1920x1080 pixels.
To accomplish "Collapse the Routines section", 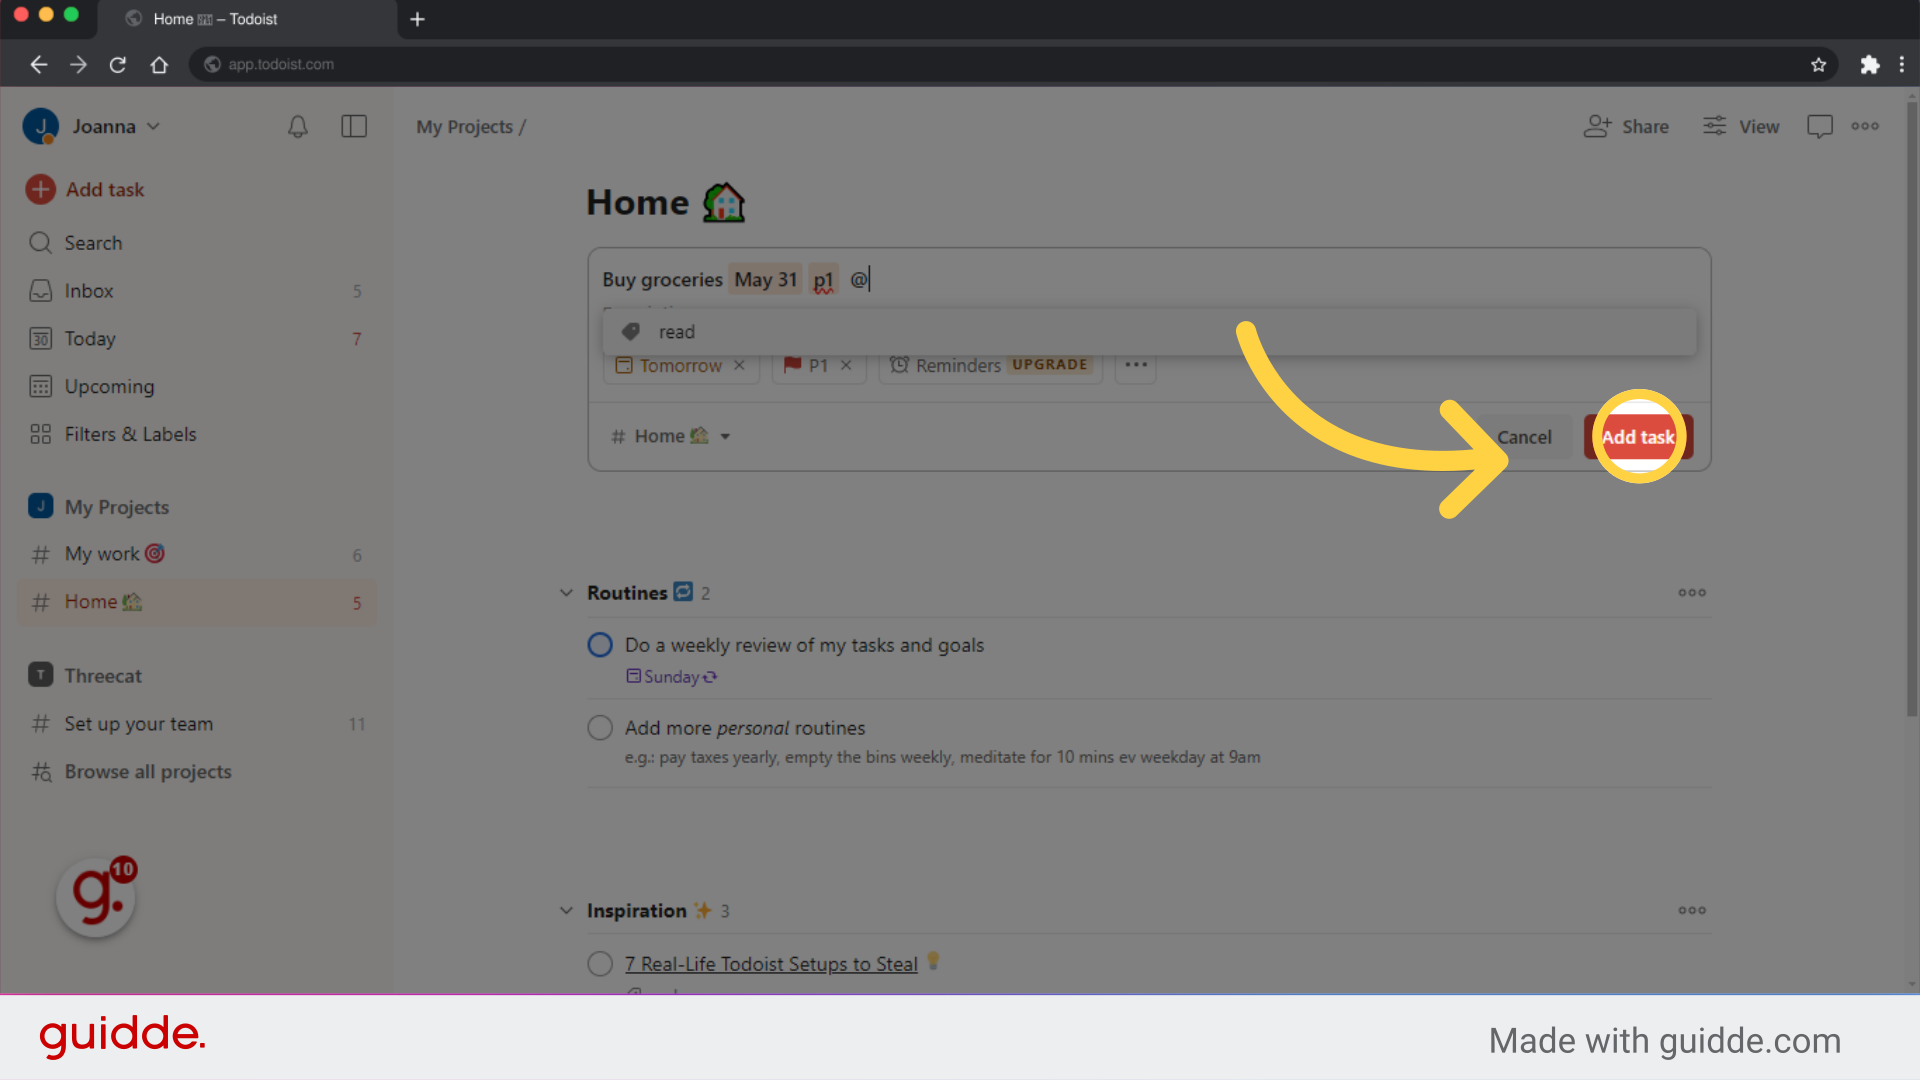I will (x=566, y=592).
